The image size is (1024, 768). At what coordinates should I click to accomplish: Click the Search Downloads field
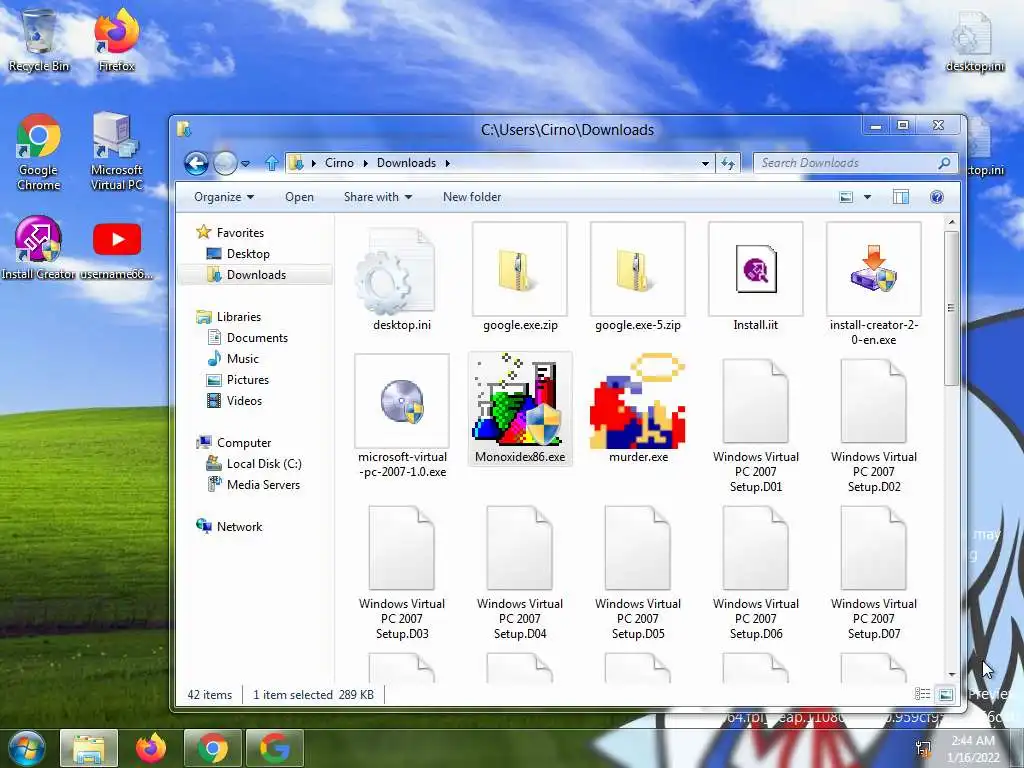coord(856,163)
